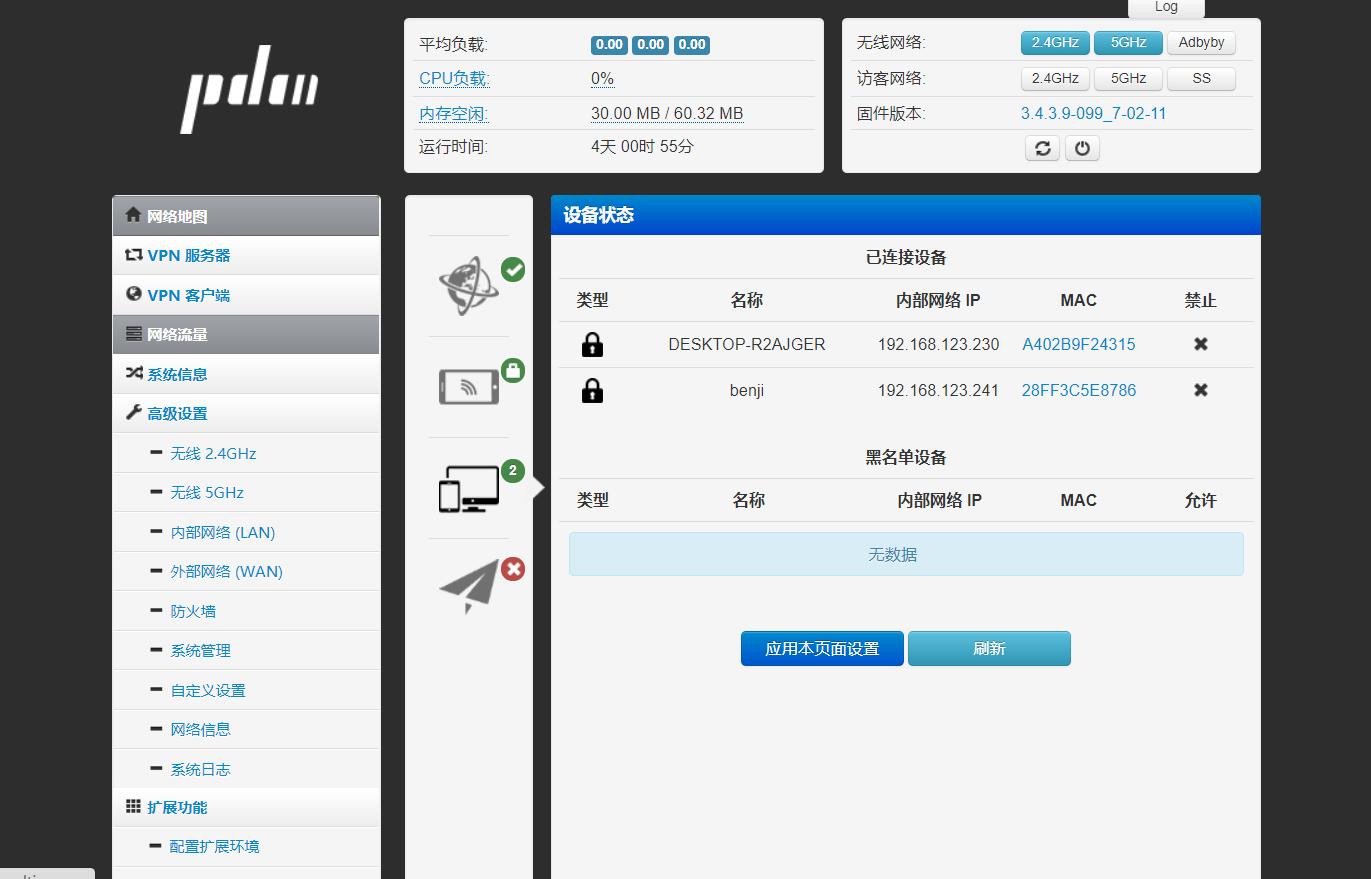Collapse the 高级设置 sidebar section
The width and height of the screenshot is (1371, 879).
[246, 414]
